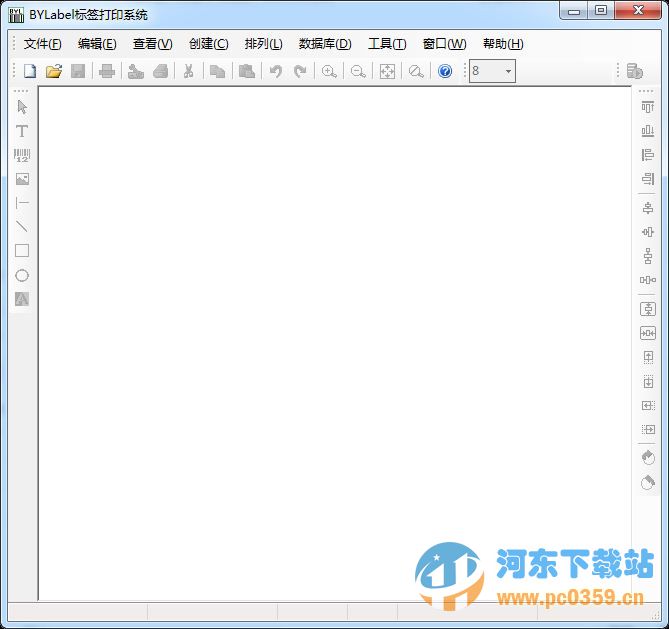Redo the last action
The height and width of the screenshot is (629, 669).
[x=300, y=71]
